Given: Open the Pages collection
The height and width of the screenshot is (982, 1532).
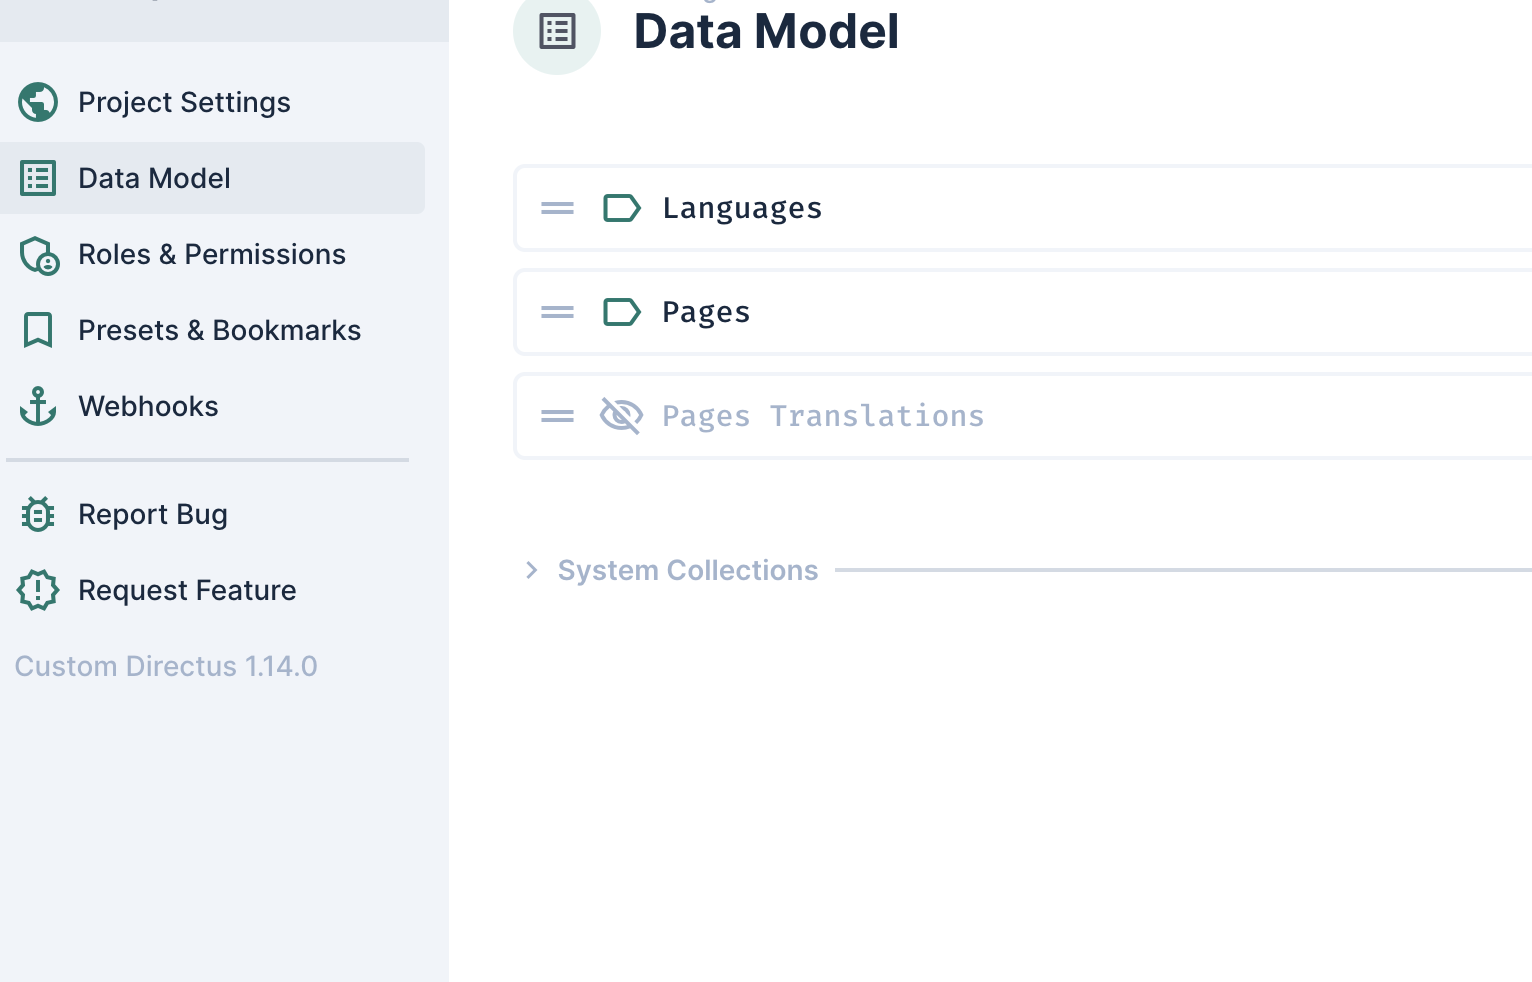Looking at the screenshot, I should pos(705,312).
